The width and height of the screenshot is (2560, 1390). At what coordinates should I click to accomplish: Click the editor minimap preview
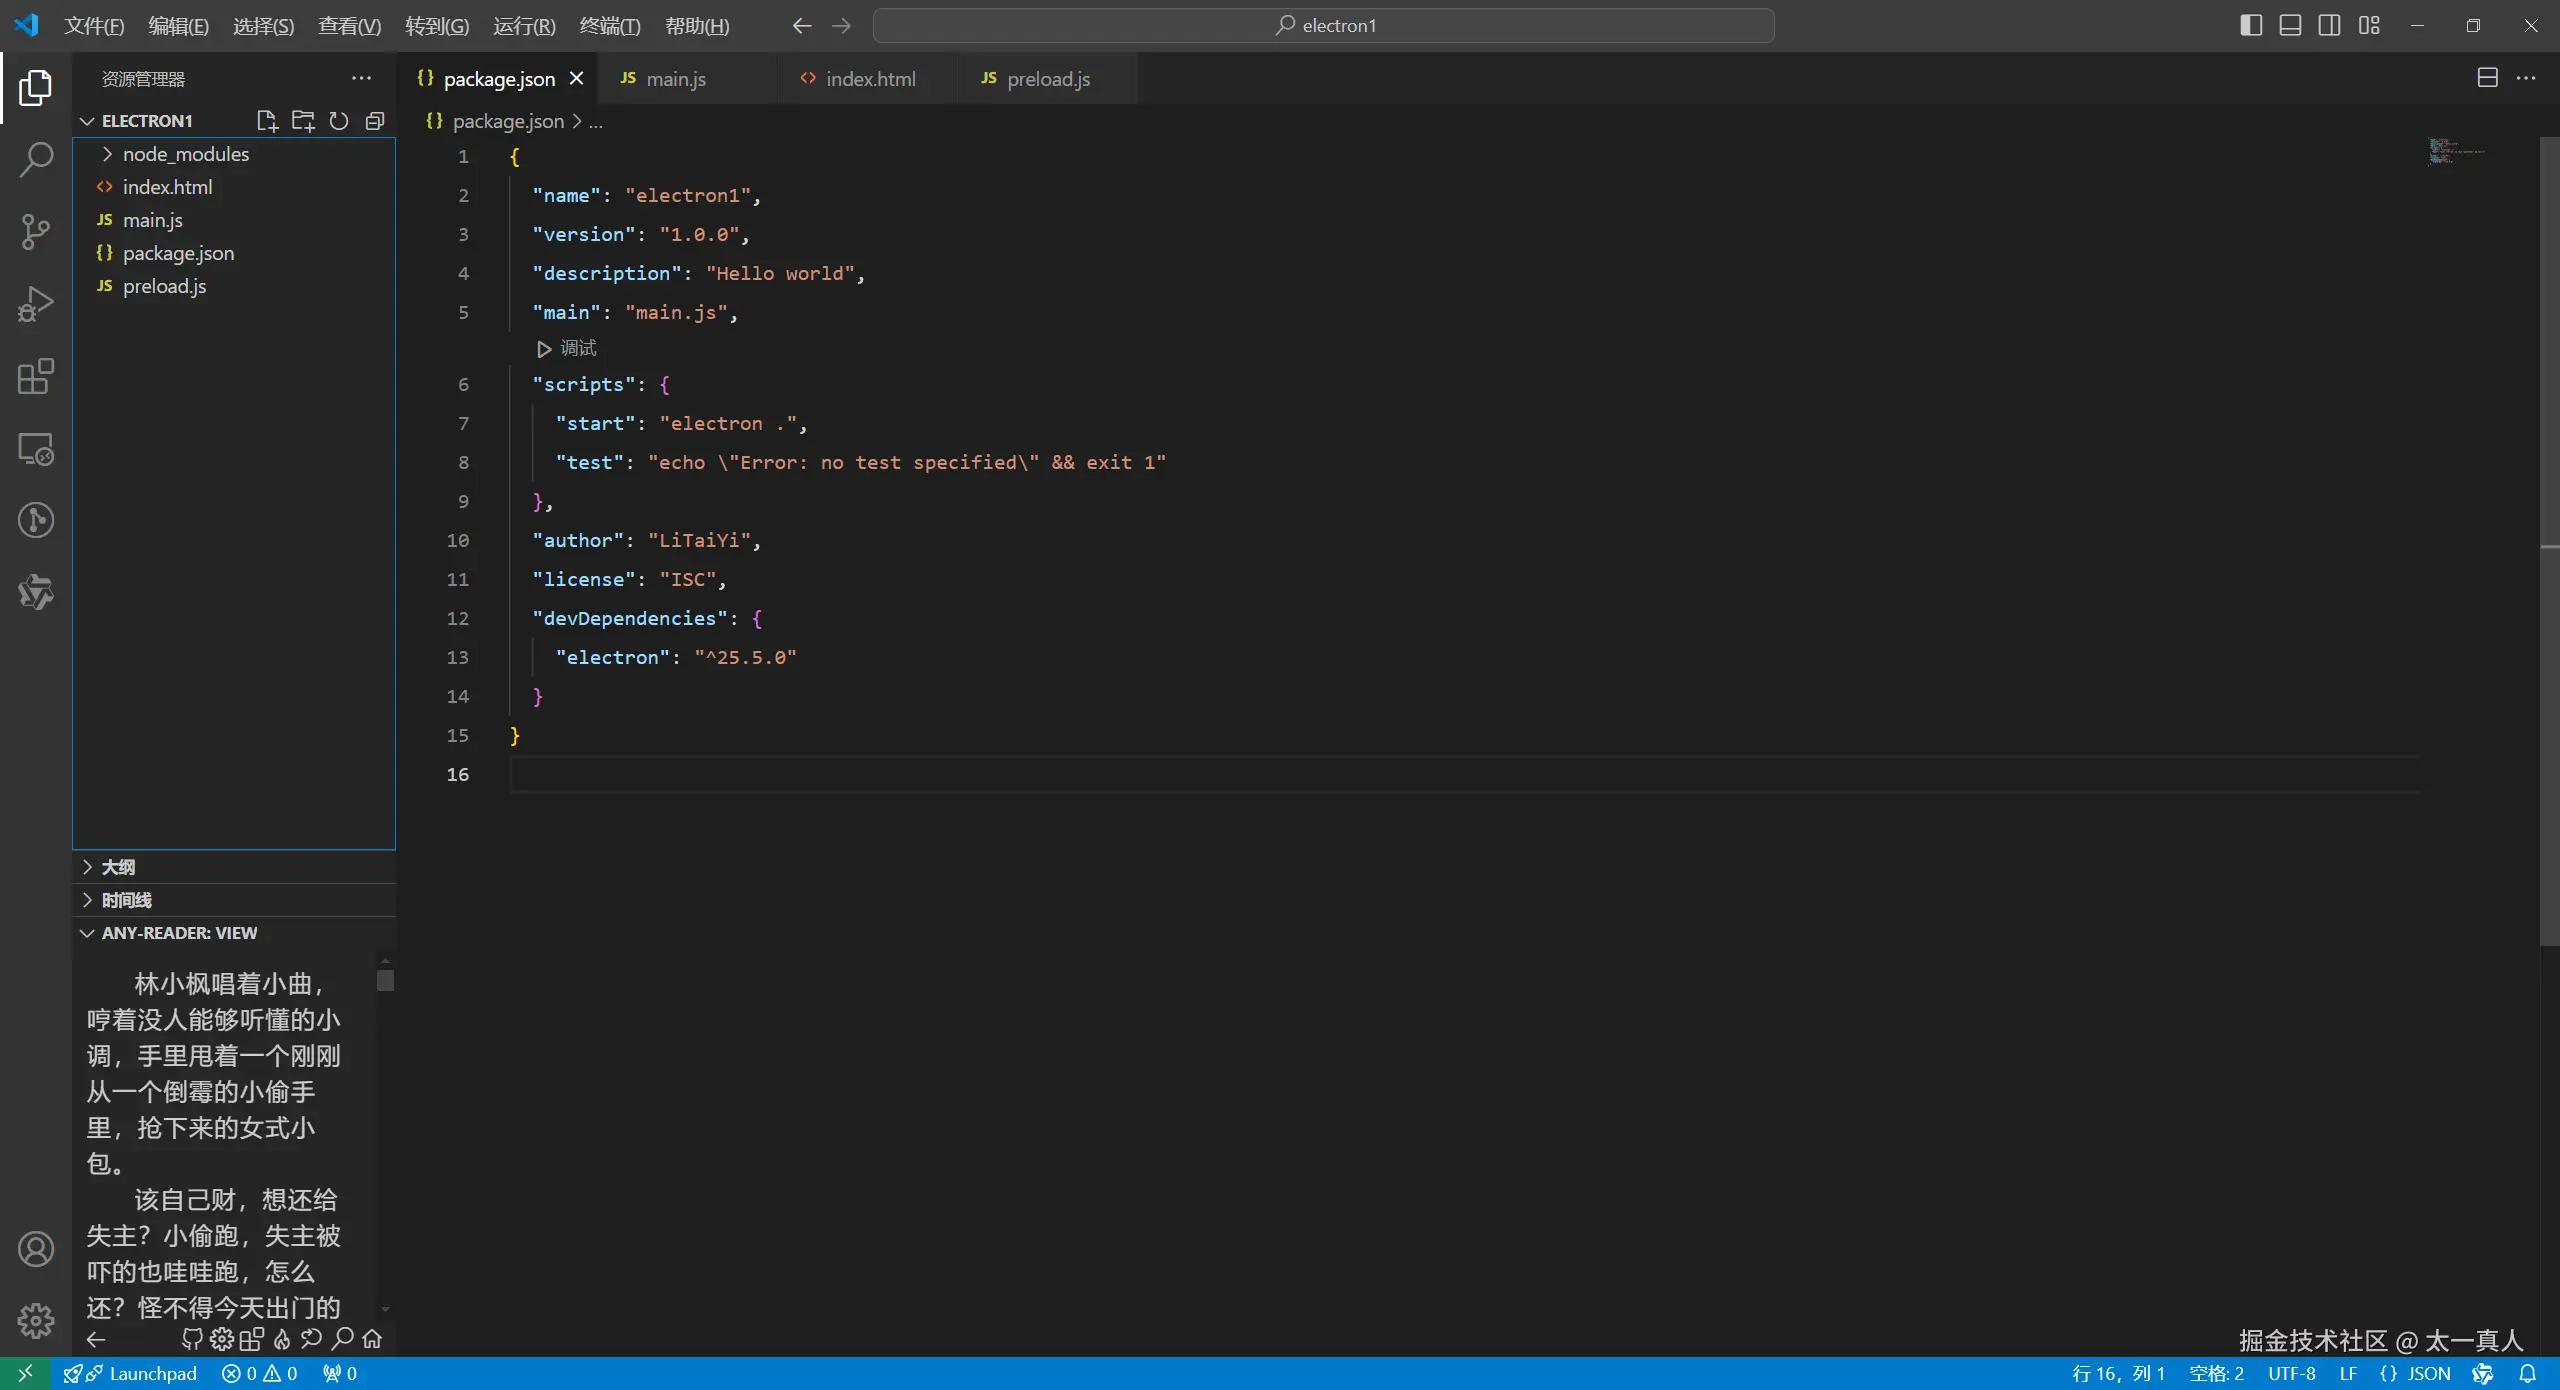point(2456,152)
